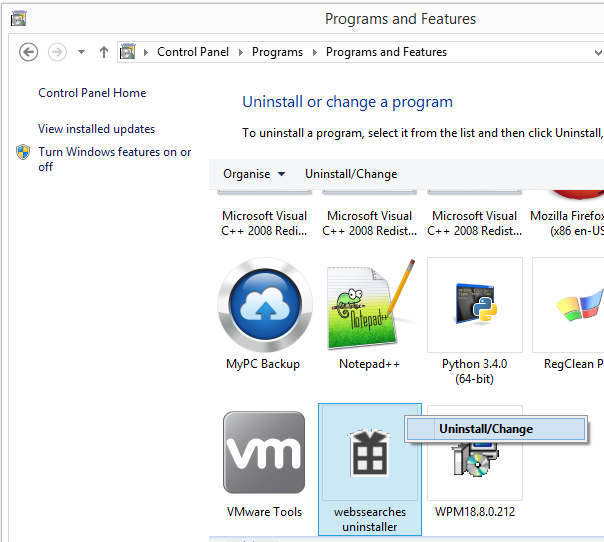The width and height of the screenshot is (604, 542).
Task: Select the Notepad++ program icon
Action: click(371, 305)
